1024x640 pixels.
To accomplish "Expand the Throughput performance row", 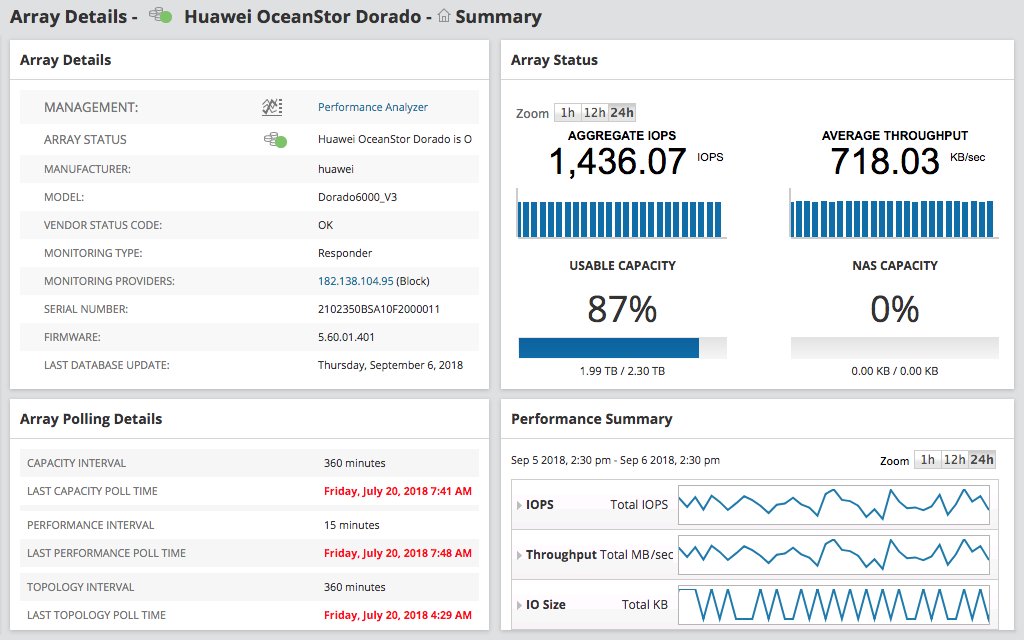I will click(519, 555).
